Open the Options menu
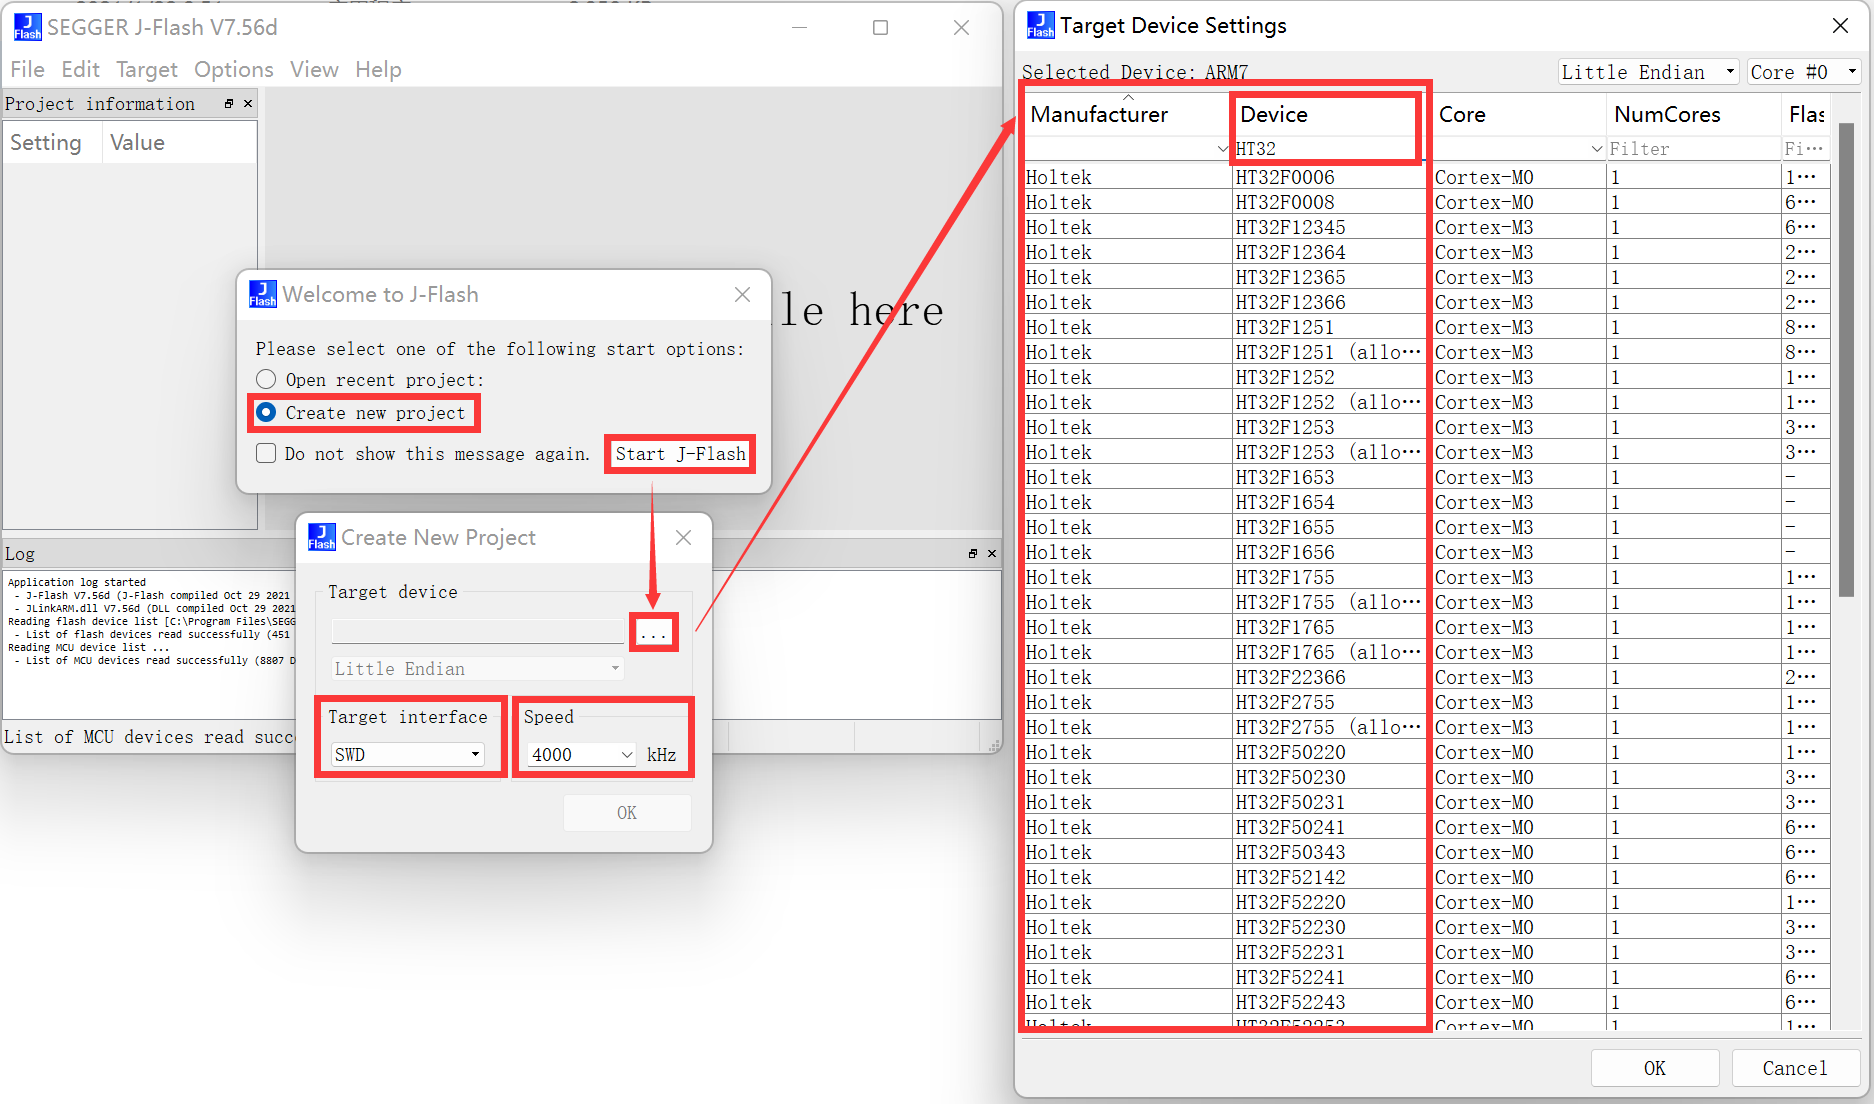1874x1104 pixels. [233, 69]
